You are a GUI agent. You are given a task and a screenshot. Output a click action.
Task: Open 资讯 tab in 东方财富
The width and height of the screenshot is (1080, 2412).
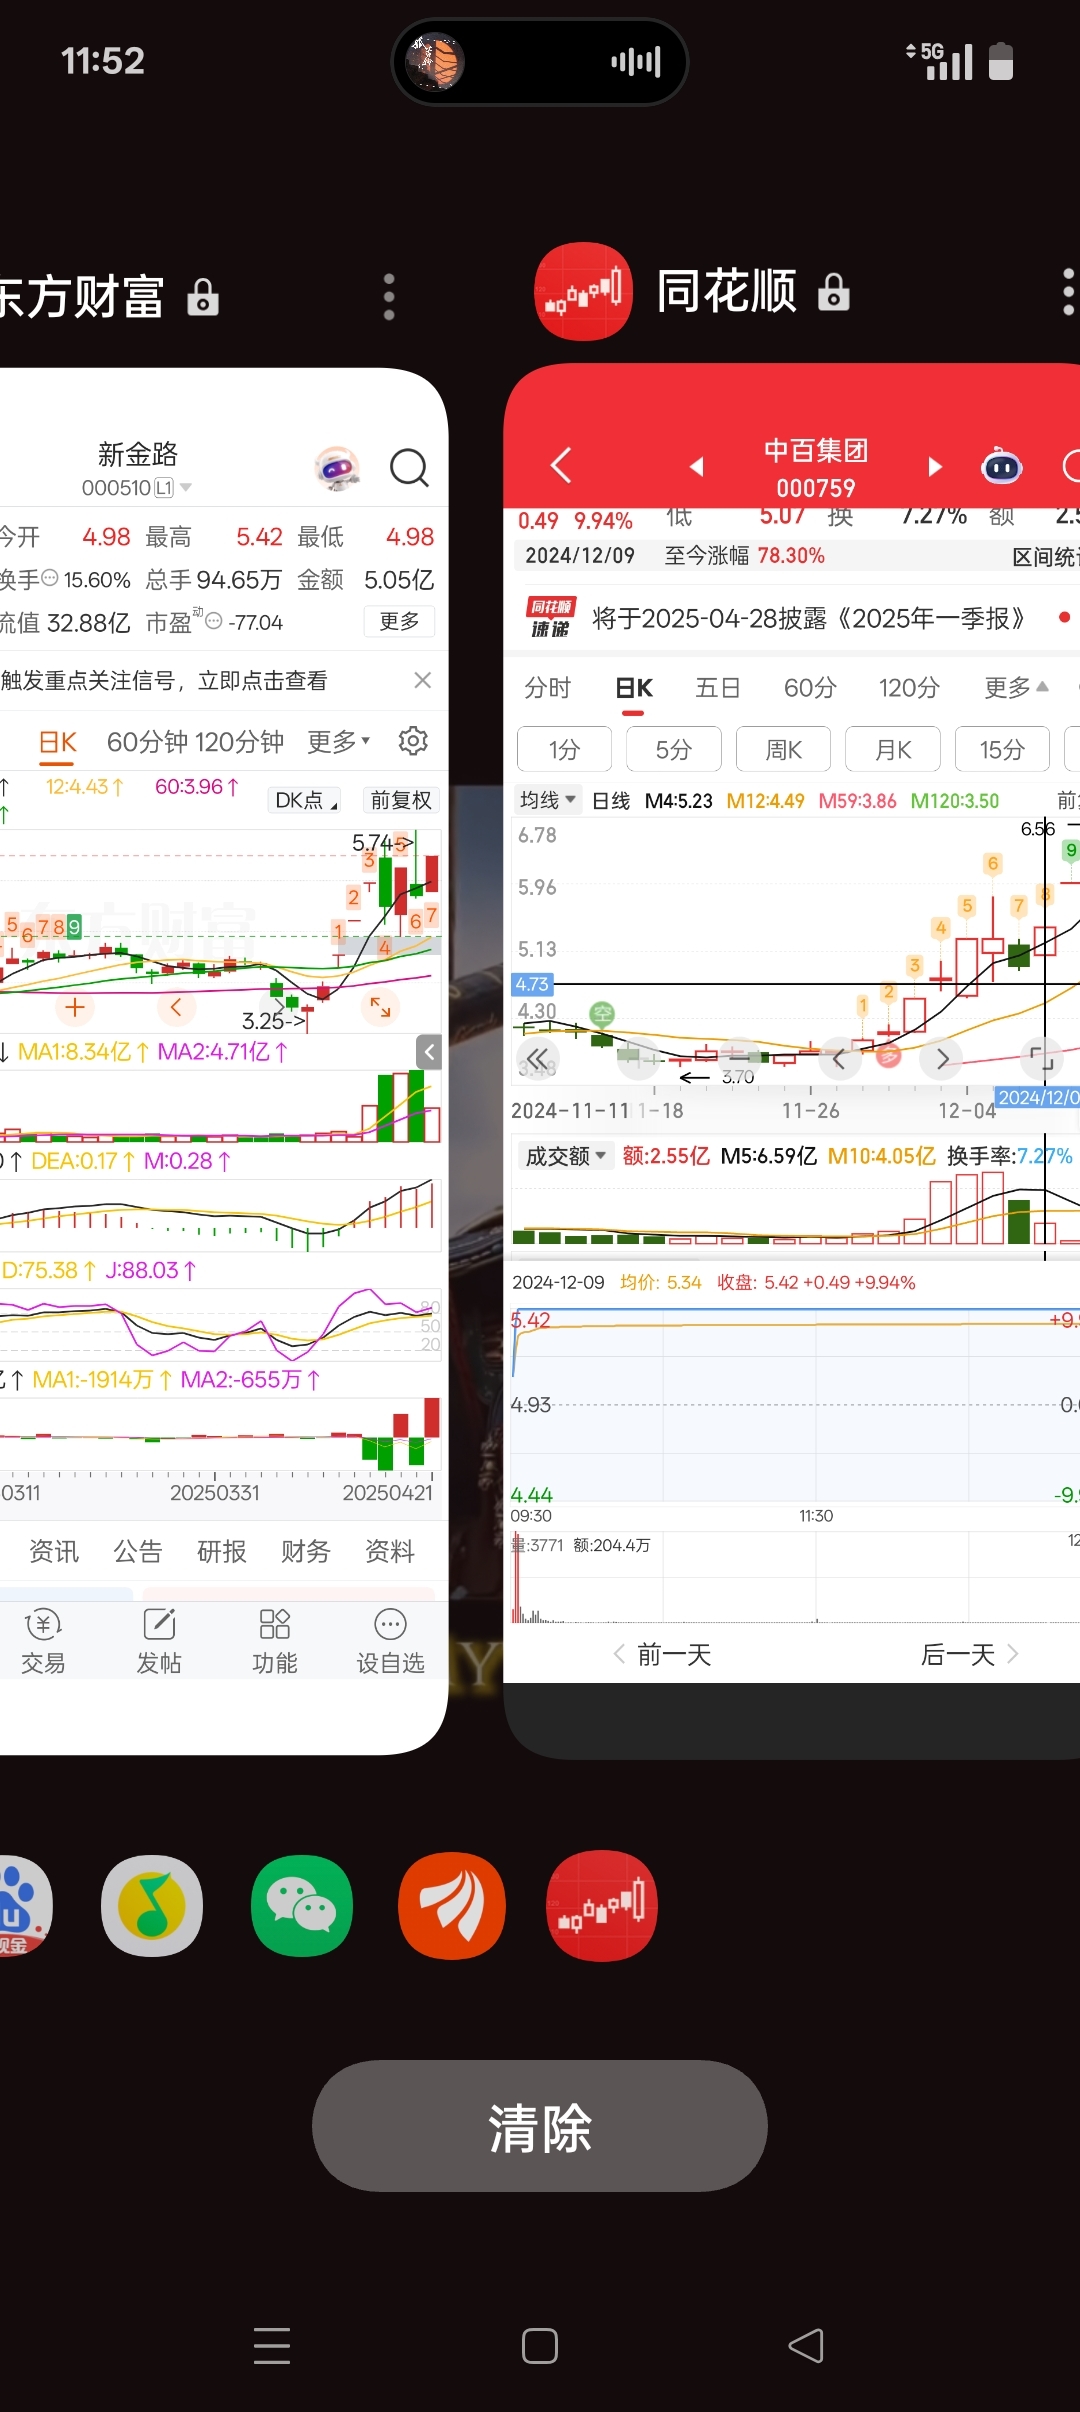click(x=54, y=1551)
